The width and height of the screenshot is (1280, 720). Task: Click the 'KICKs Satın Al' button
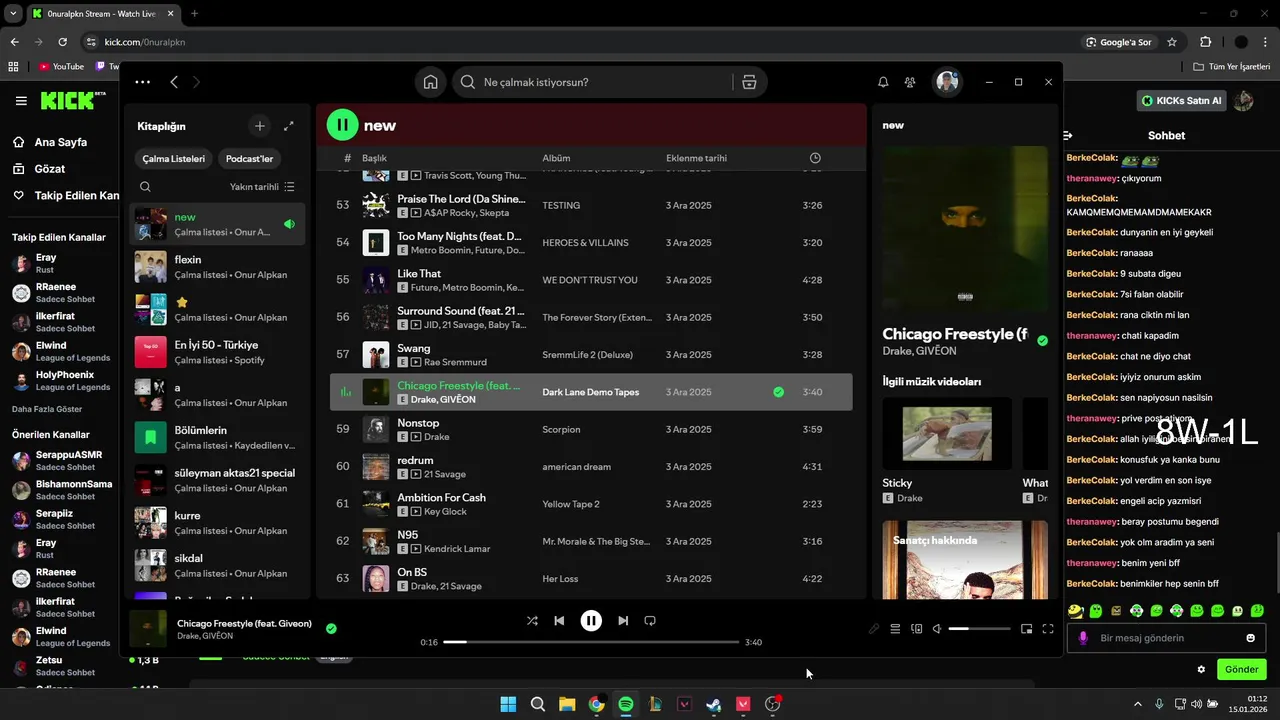click(x=1182, y=101)
